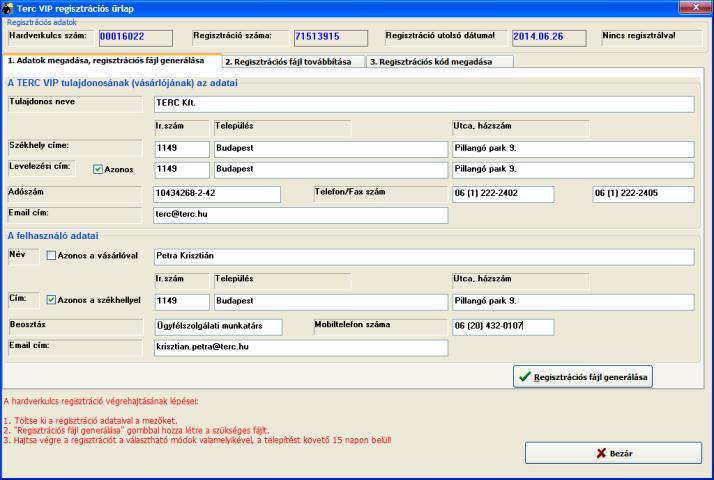This screenshot has width=714, height=480.
Task: Switch to tab 3. Regisztrációs kód megadása
Action: point(440,61)
